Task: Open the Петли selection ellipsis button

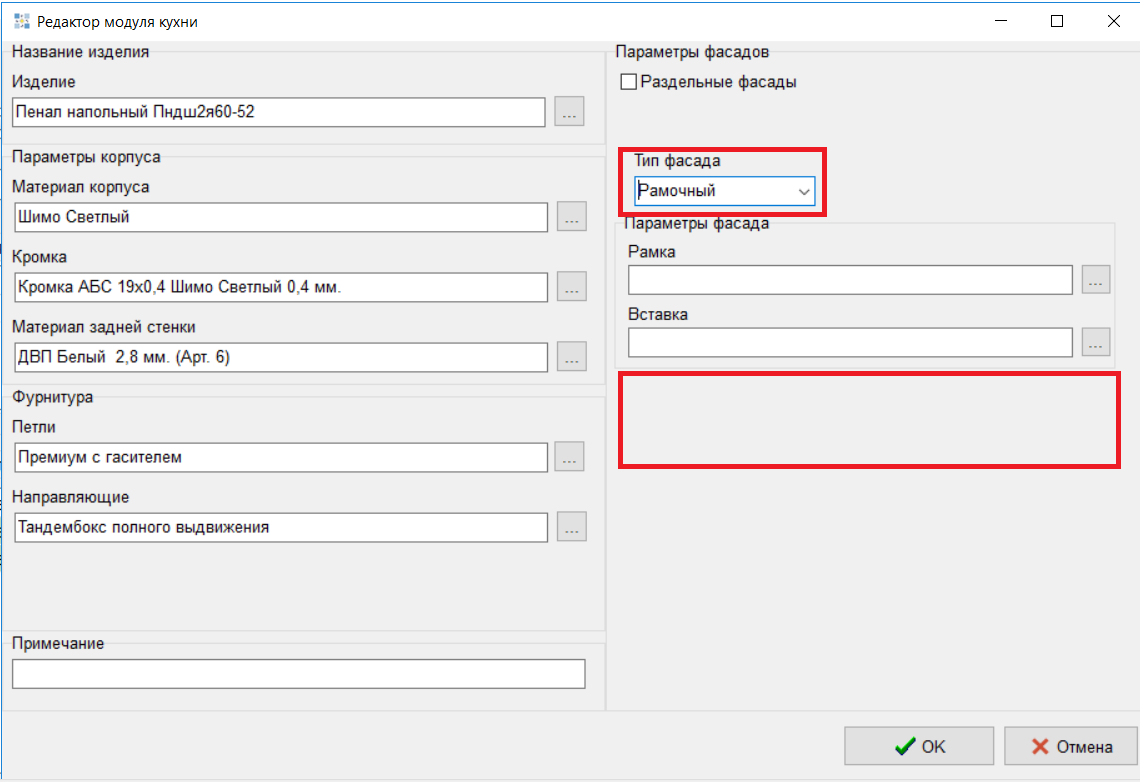Action: click(x=571, y=457)
